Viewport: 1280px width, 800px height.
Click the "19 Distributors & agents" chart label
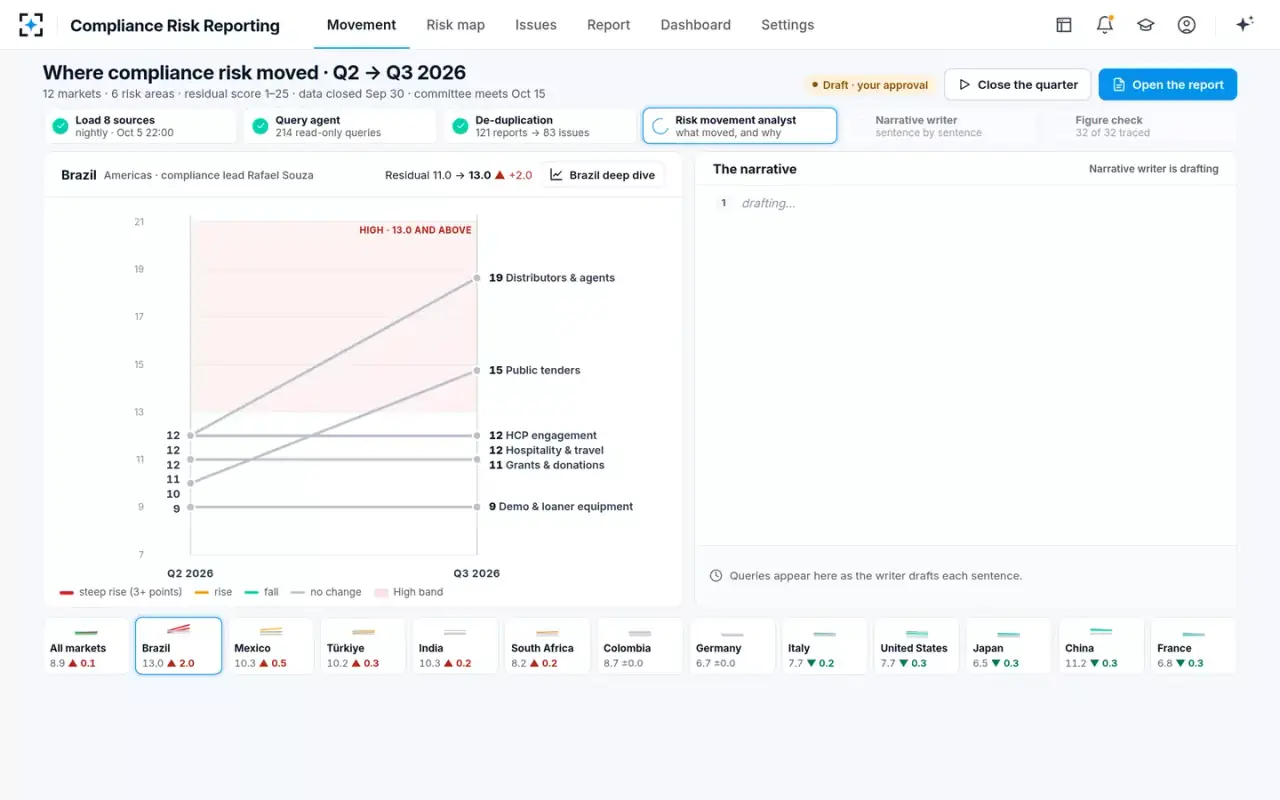pyautogui.click(x=552, y=278)
